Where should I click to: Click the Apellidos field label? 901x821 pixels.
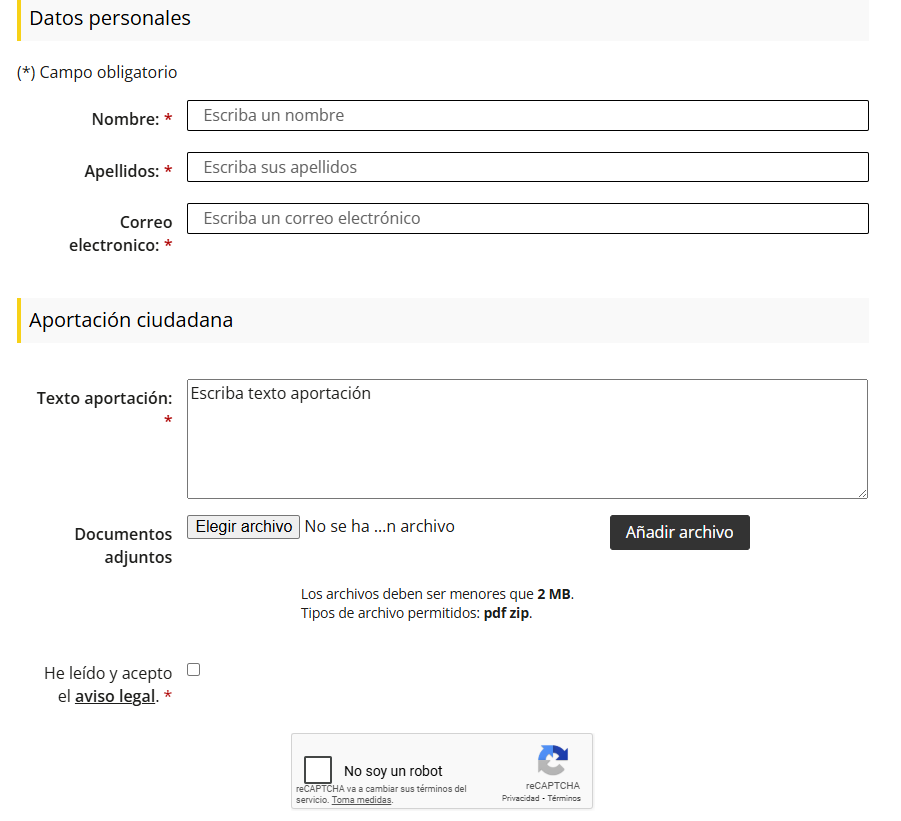click(x=121, y=171)
